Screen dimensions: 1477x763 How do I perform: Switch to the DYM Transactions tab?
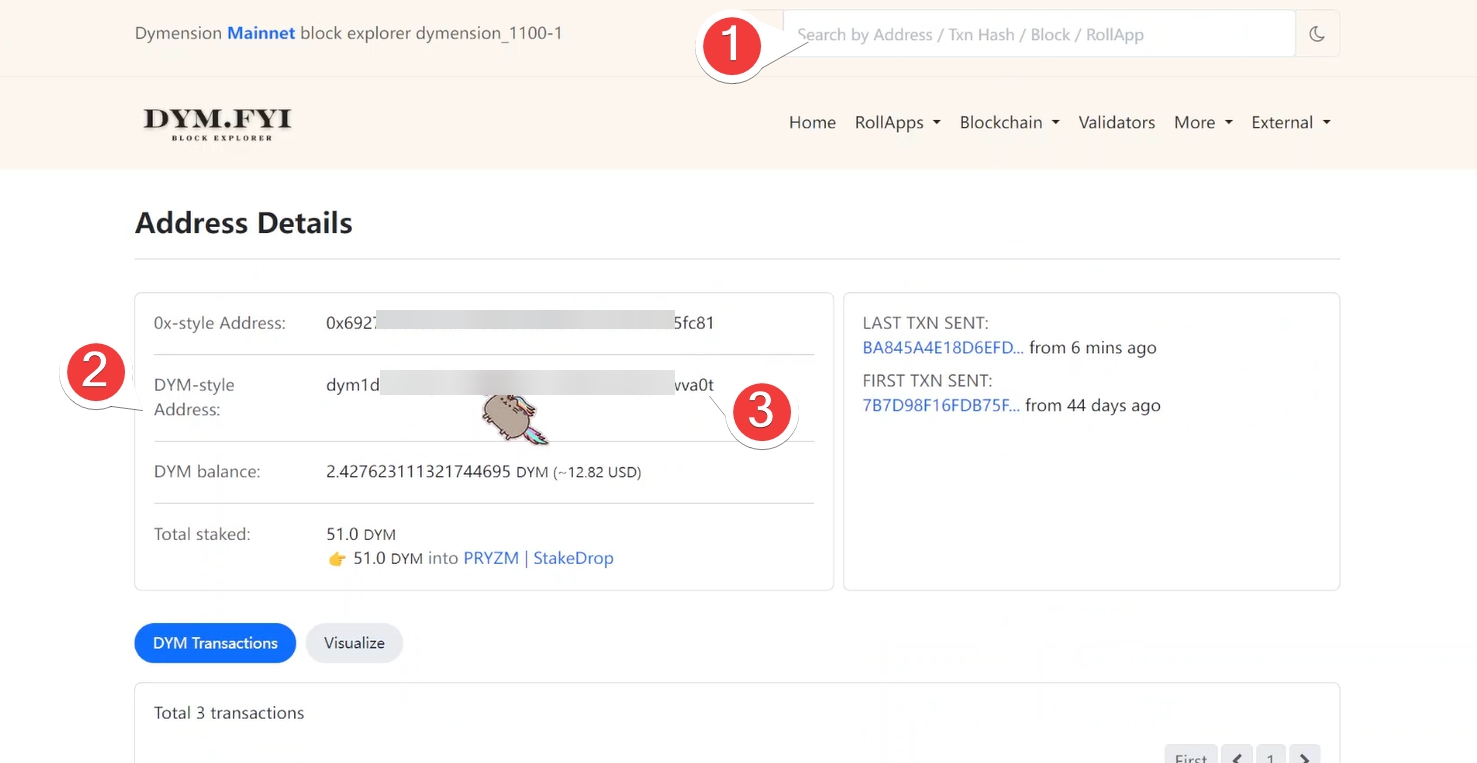point(215,643)
